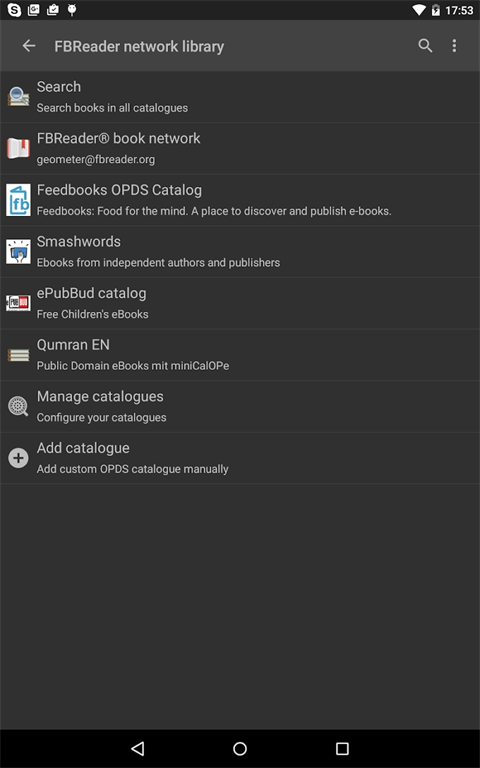Tap geometer@fbreader.org account text
This screenshot has height=768, width=480.
pos(96,160)
